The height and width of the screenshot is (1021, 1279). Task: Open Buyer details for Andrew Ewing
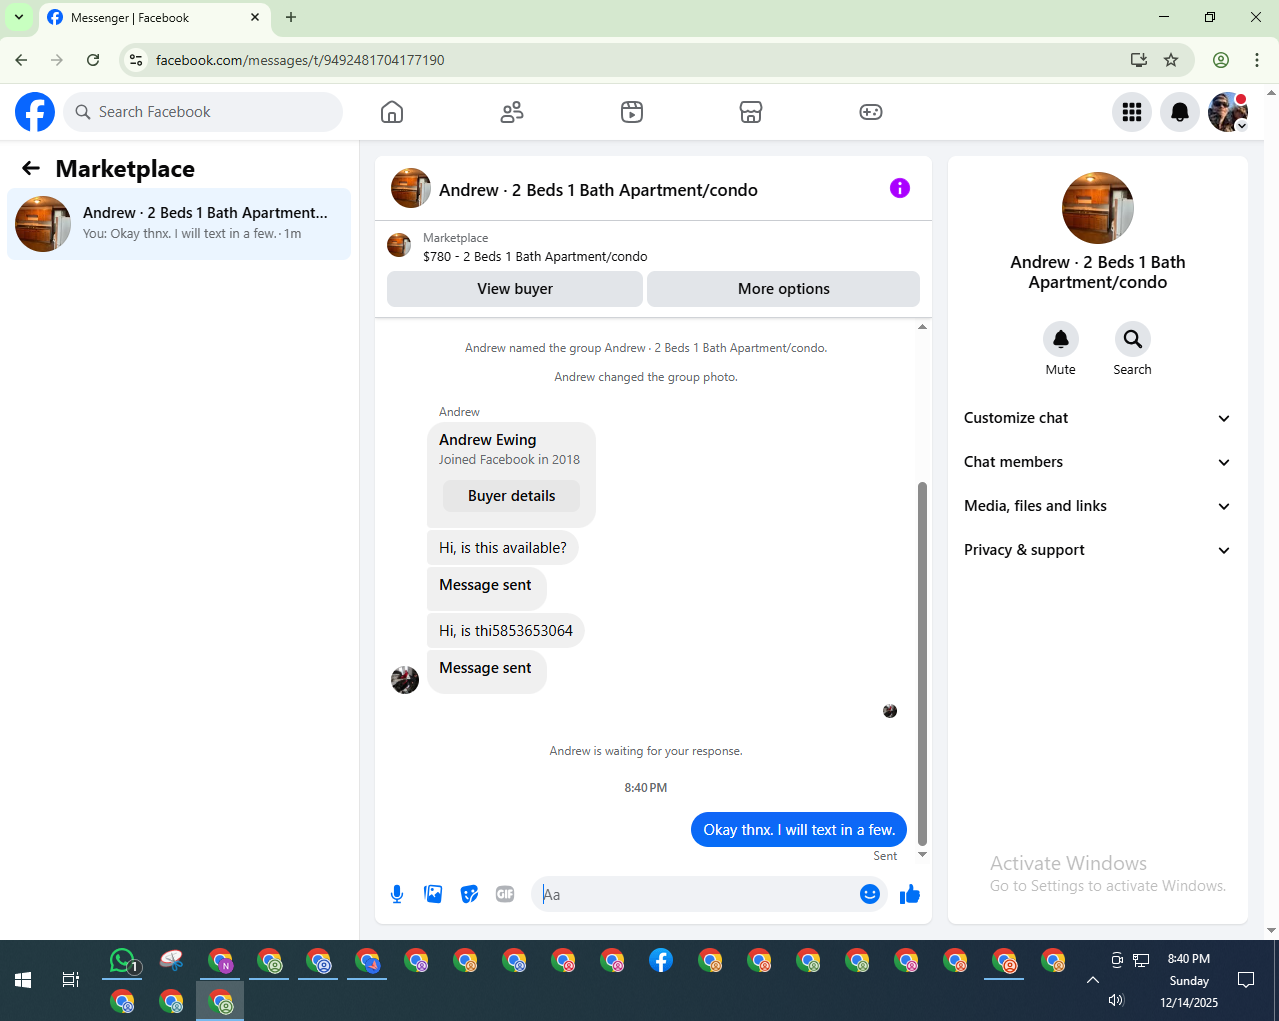tap(511, 496)
